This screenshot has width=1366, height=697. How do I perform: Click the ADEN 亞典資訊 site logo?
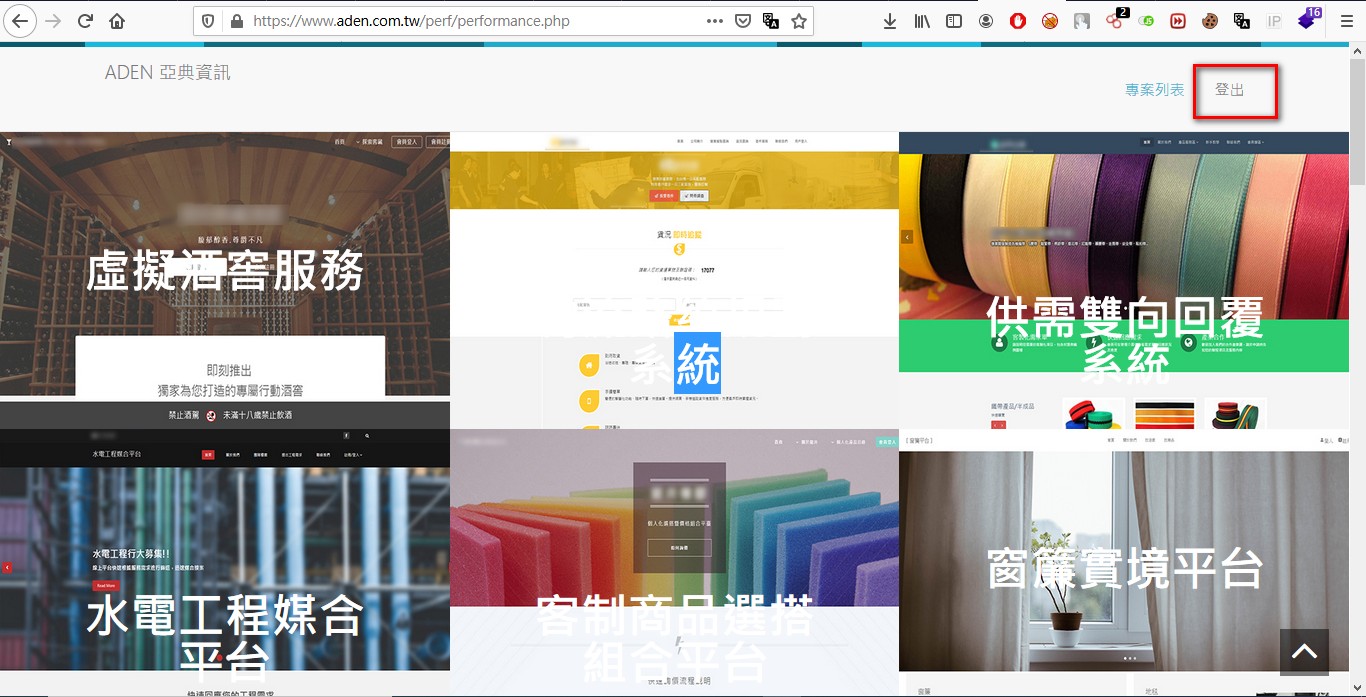click(167, 72)
